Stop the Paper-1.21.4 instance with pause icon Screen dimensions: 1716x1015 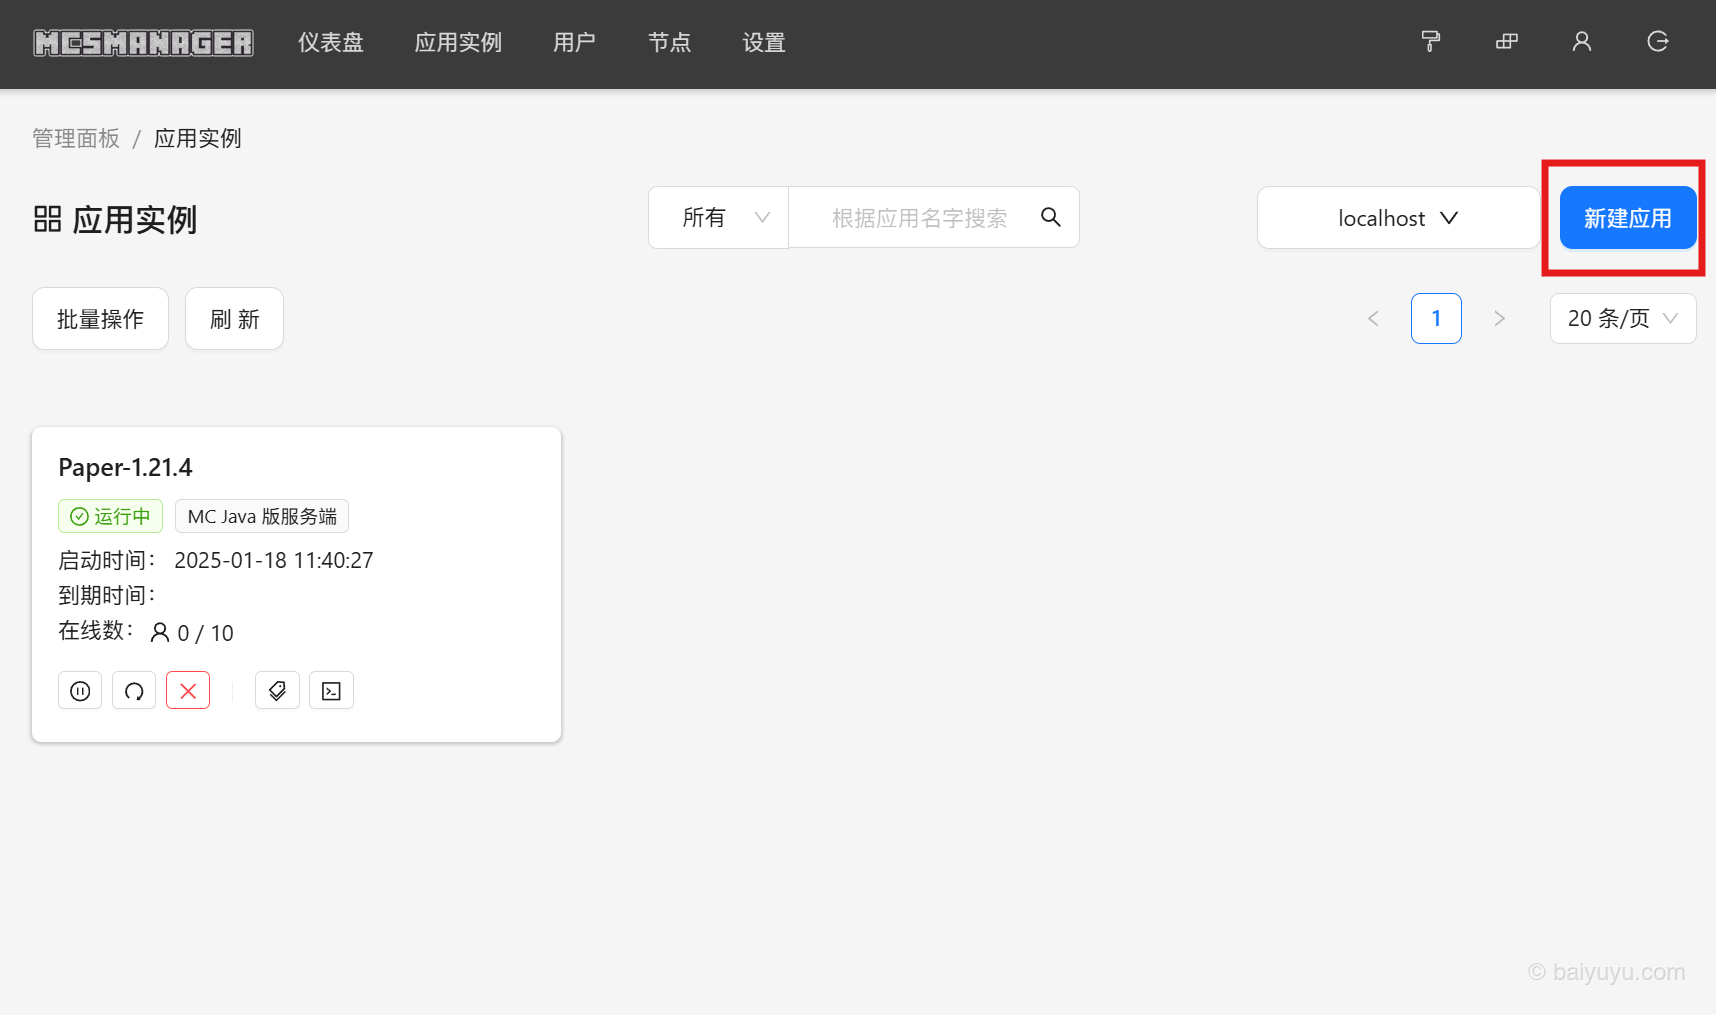click(80, 690)
